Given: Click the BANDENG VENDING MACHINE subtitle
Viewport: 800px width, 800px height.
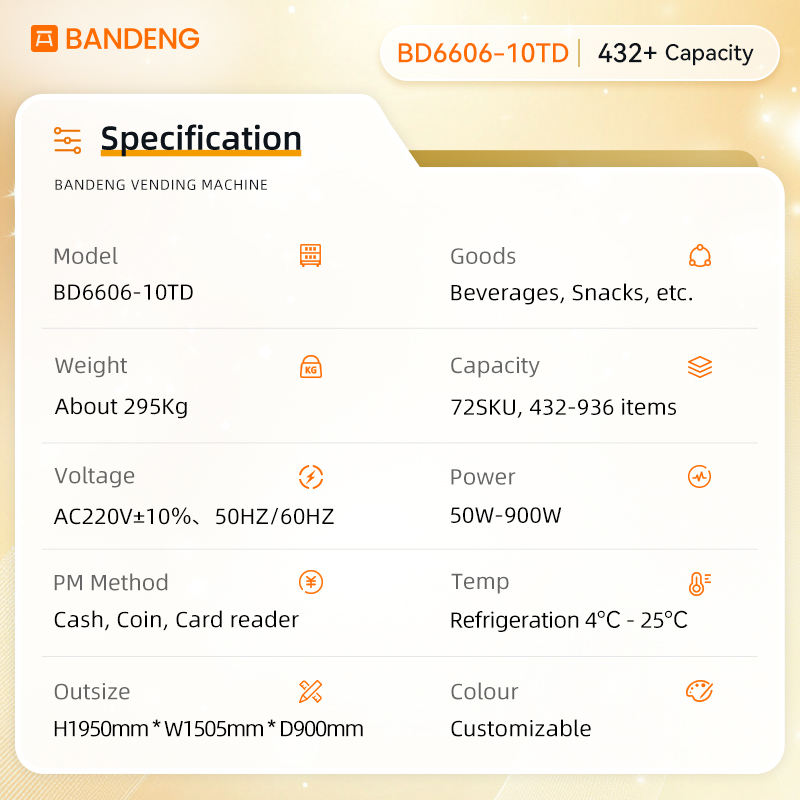Looking at the screenshot, I should click(x=161, y=185).
